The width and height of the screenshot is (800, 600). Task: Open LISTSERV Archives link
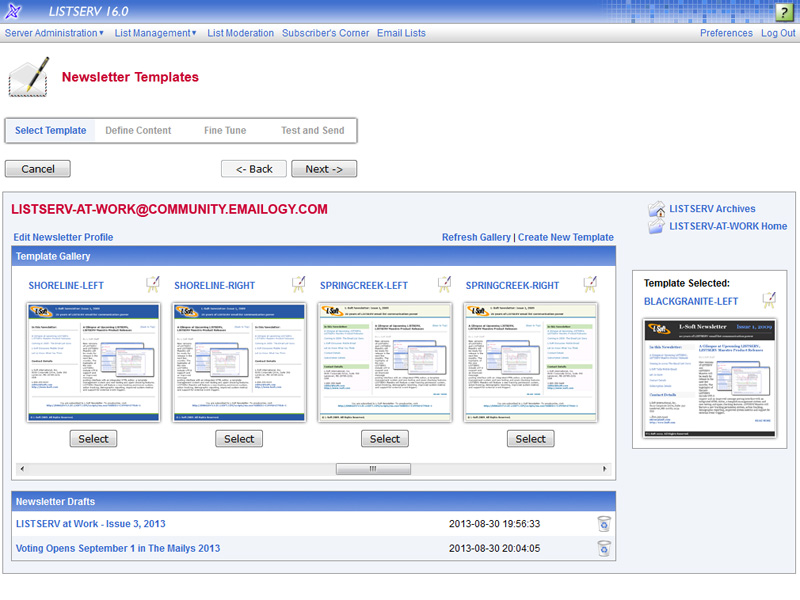click(x=712, y=209)
